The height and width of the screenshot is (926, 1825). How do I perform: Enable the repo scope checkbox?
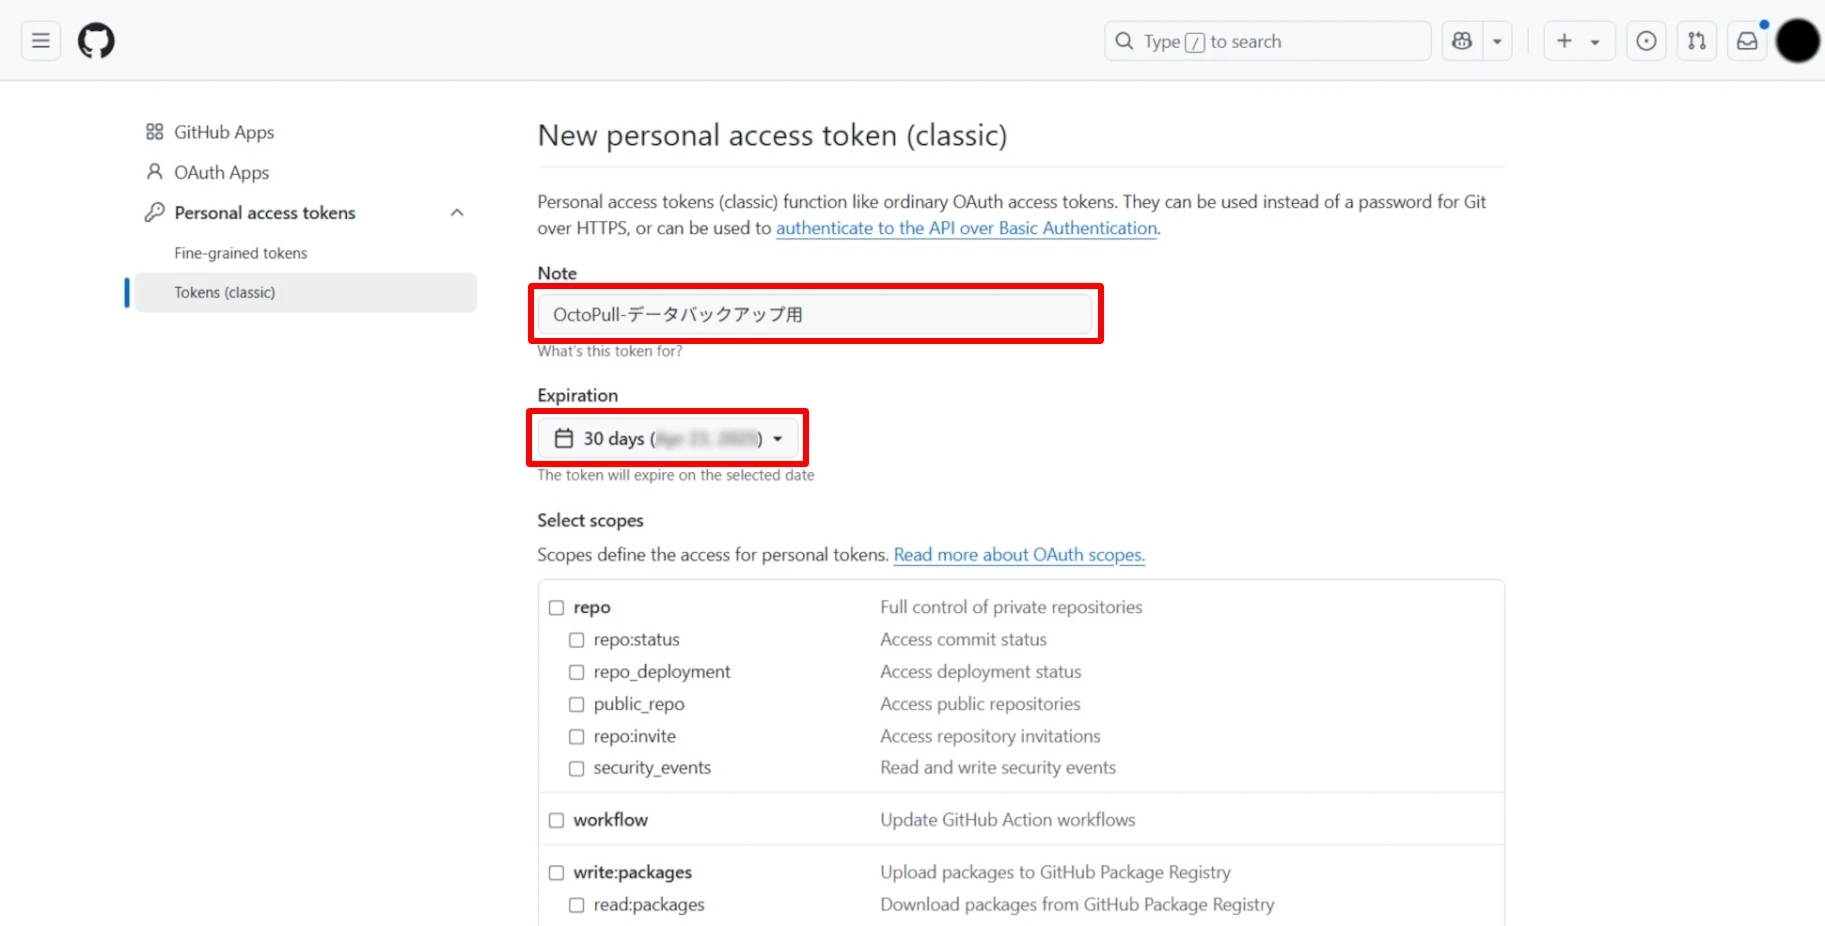(x=557, y=608)
